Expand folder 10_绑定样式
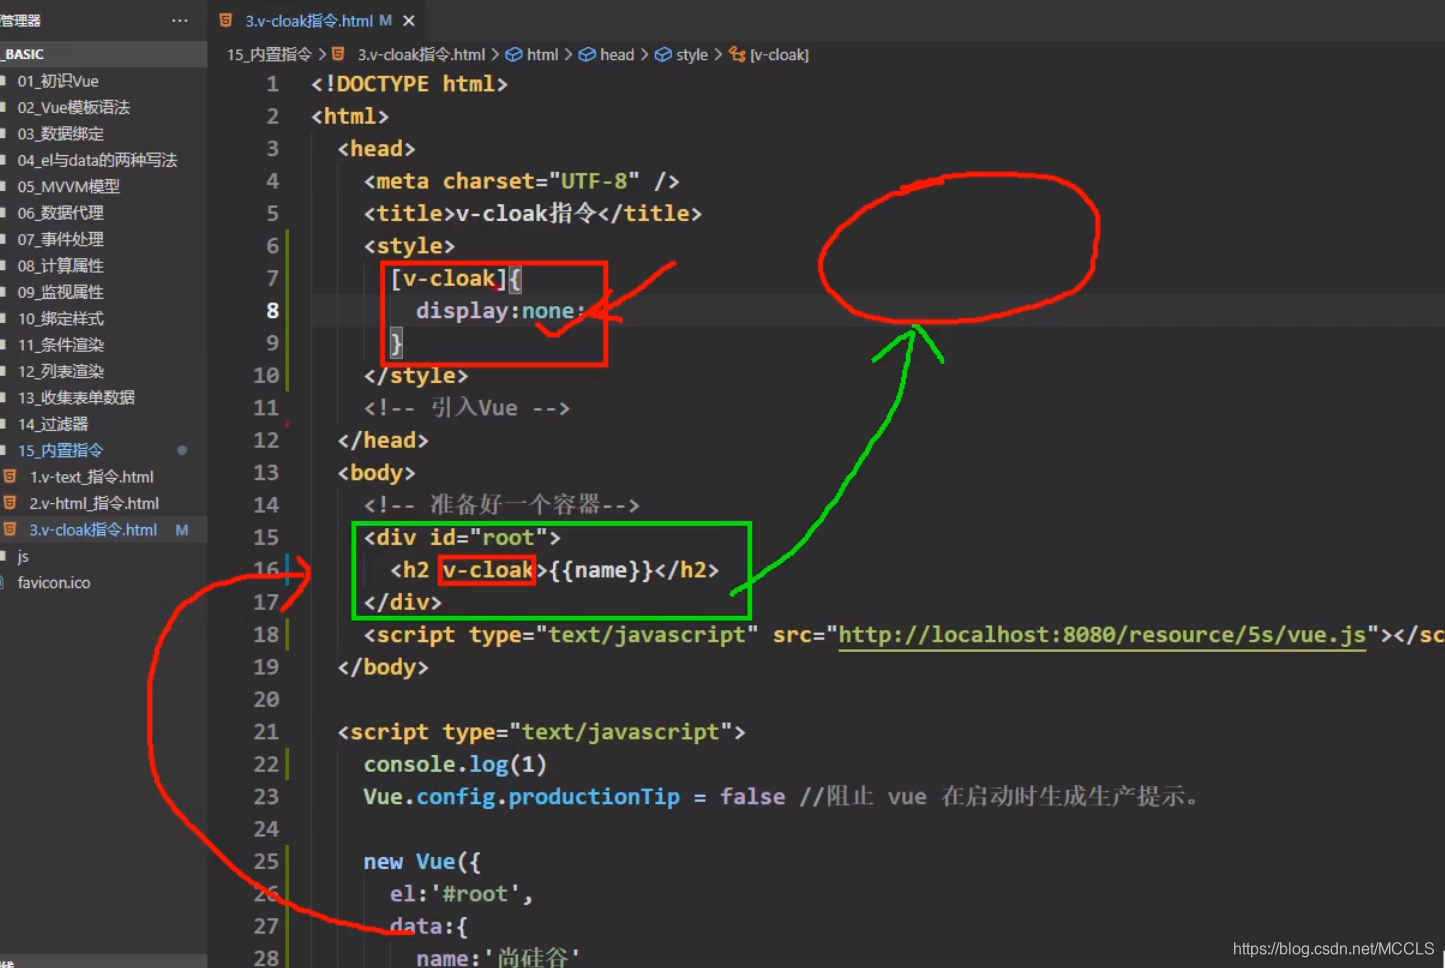This screenshot has width=1445, height=968. (x=60, y=318)
